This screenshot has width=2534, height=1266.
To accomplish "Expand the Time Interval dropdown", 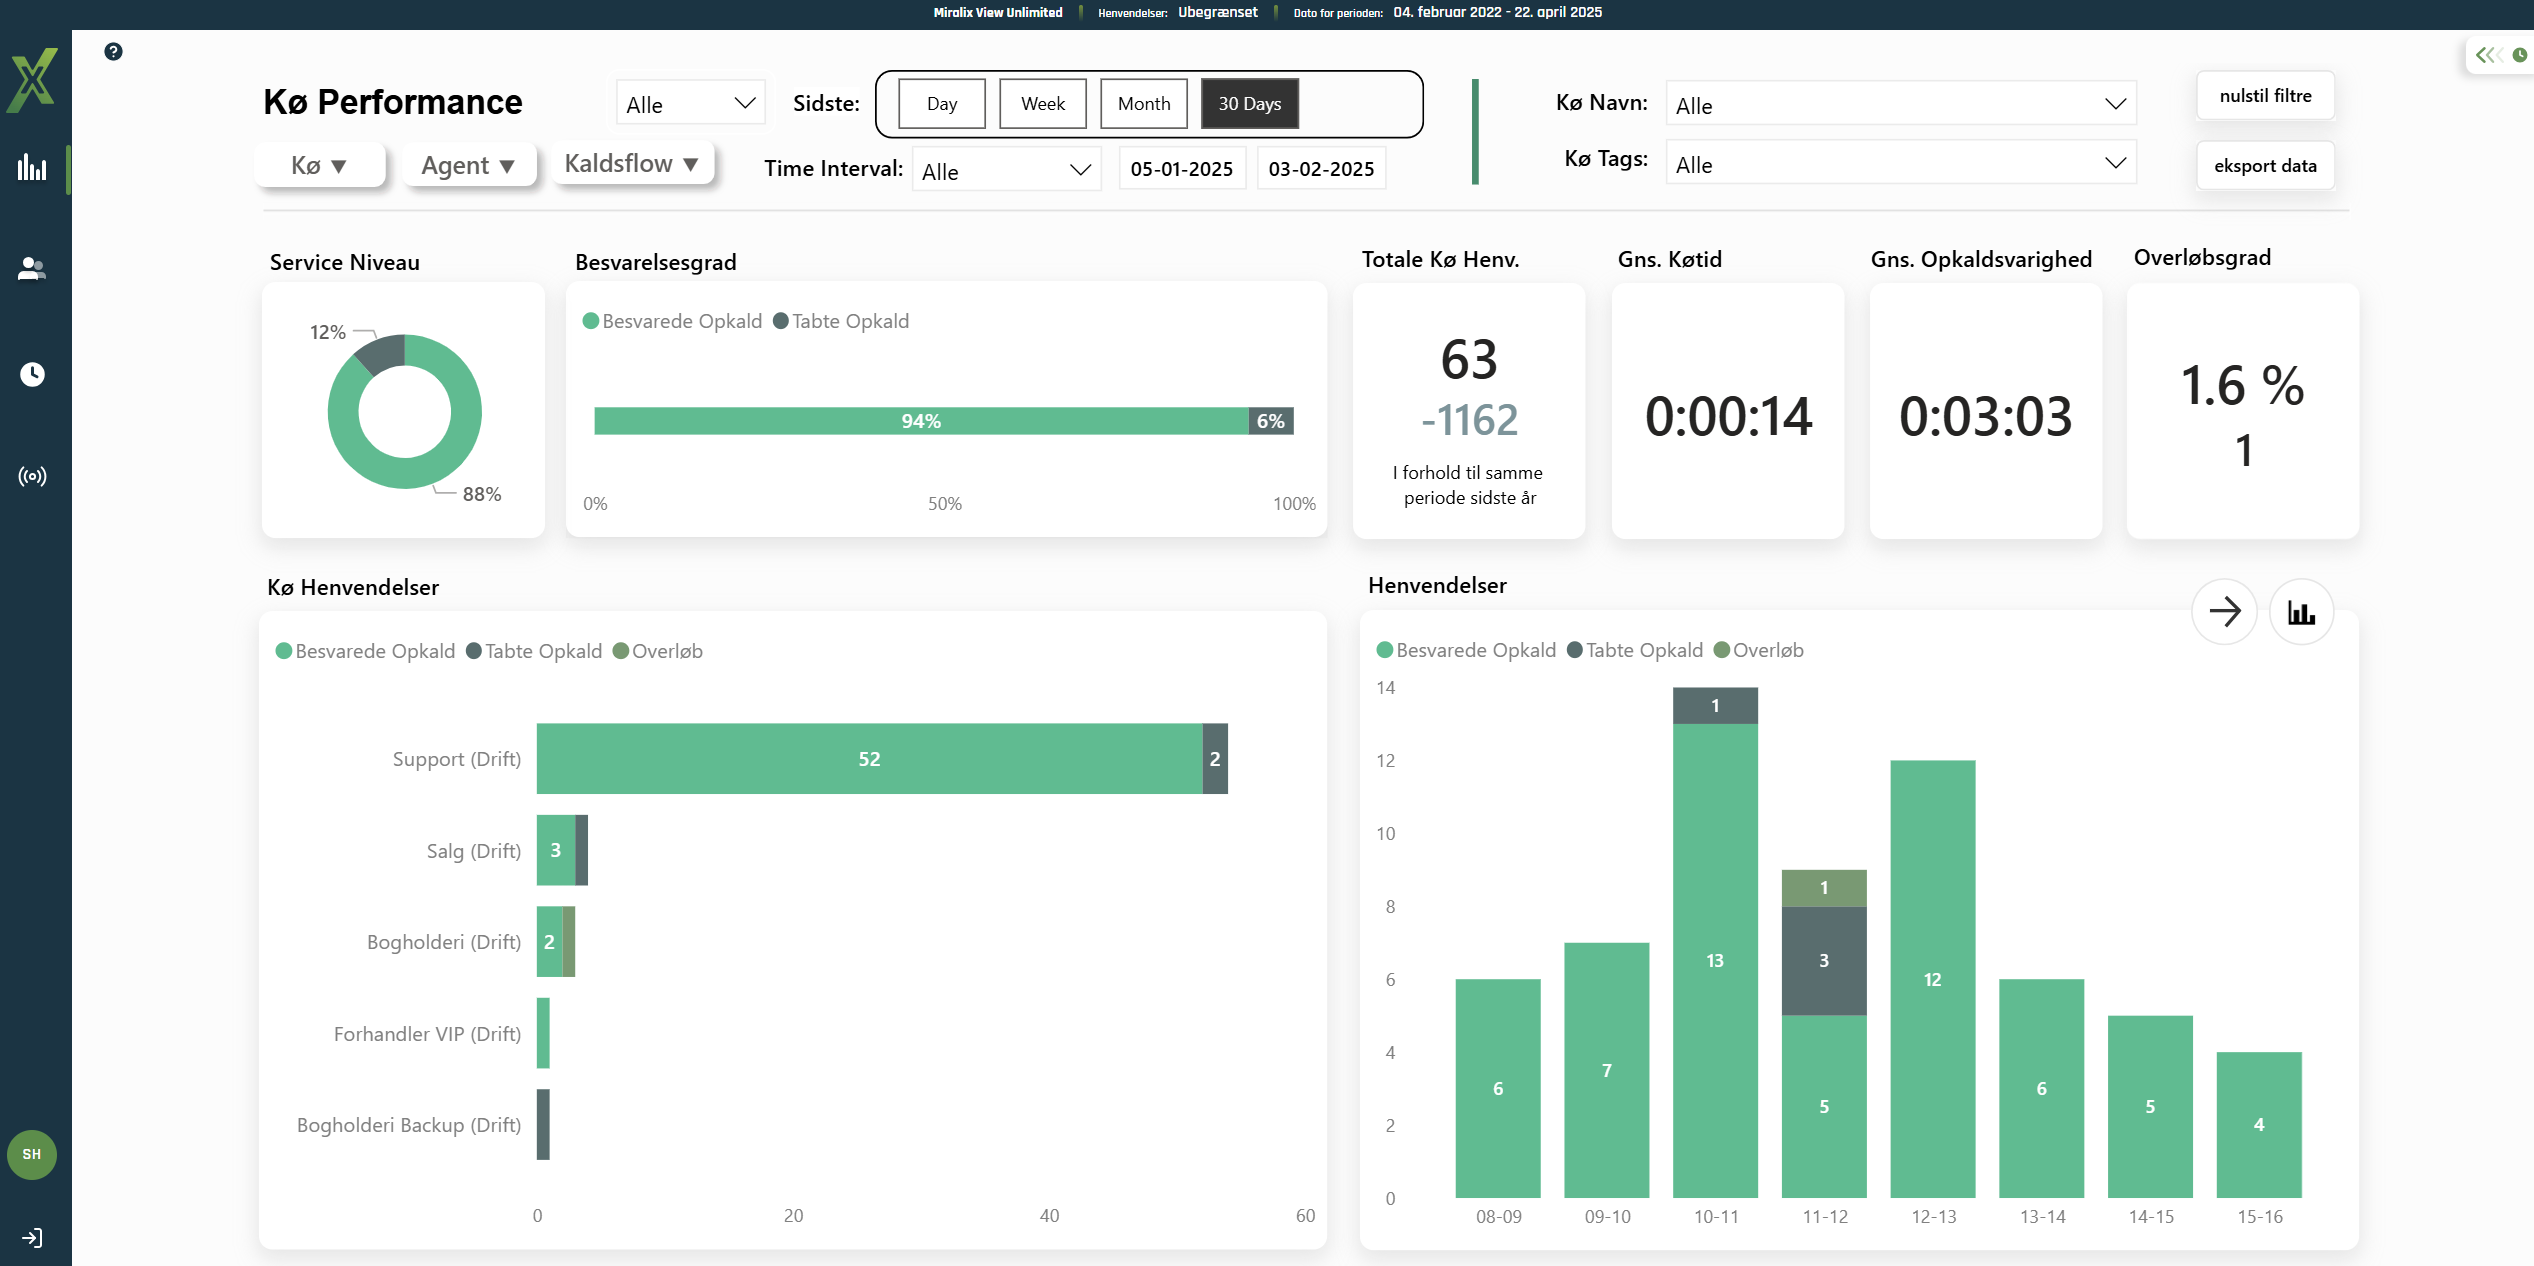I will pos(1006,170).
